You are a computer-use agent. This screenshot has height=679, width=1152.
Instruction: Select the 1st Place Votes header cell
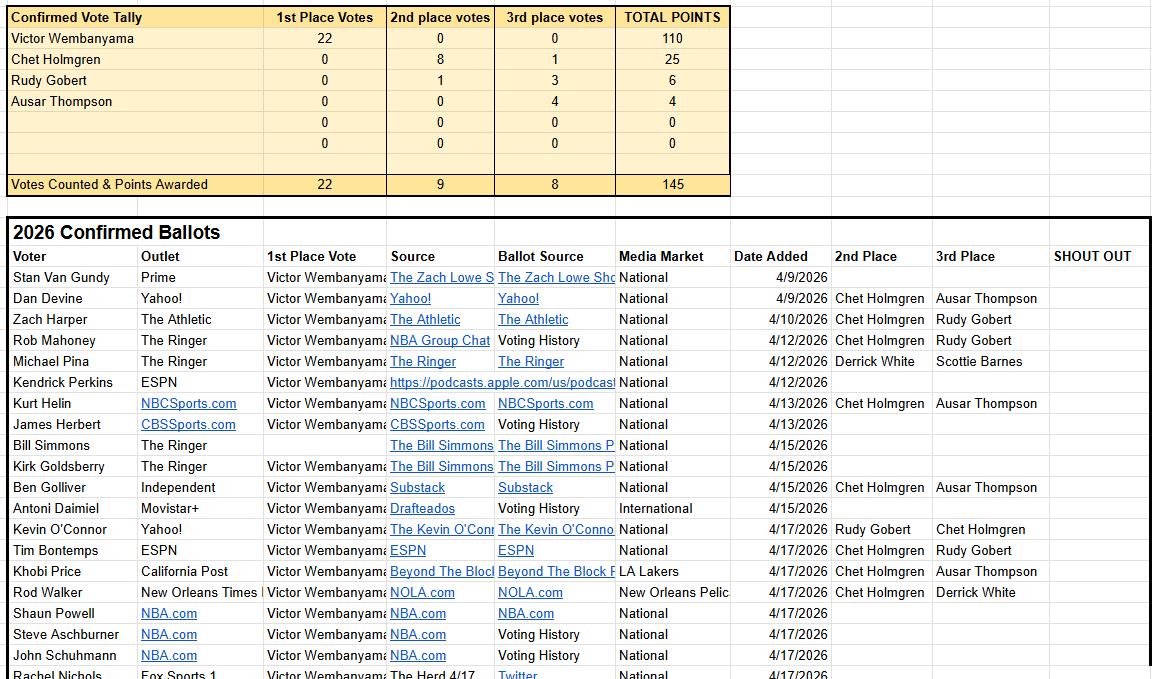click(325, 17)
